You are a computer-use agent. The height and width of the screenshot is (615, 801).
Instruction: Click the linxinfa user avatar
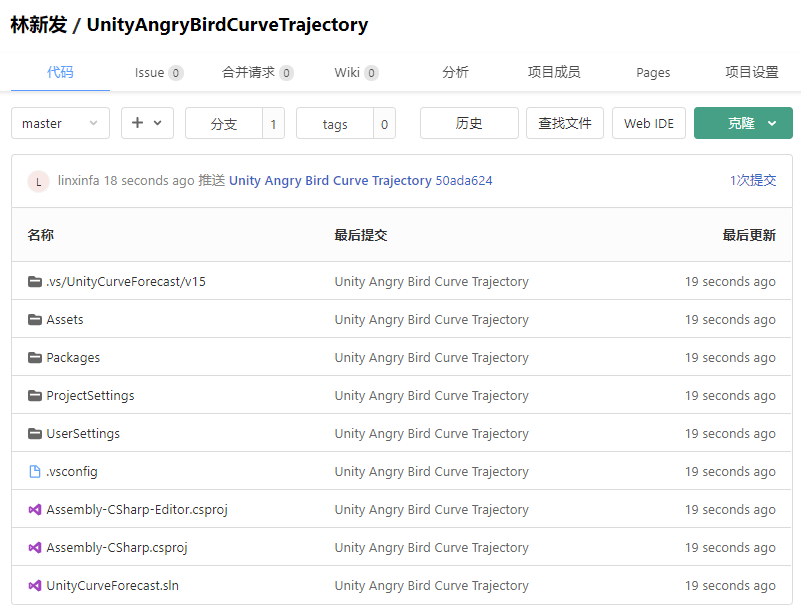(38, 181)
